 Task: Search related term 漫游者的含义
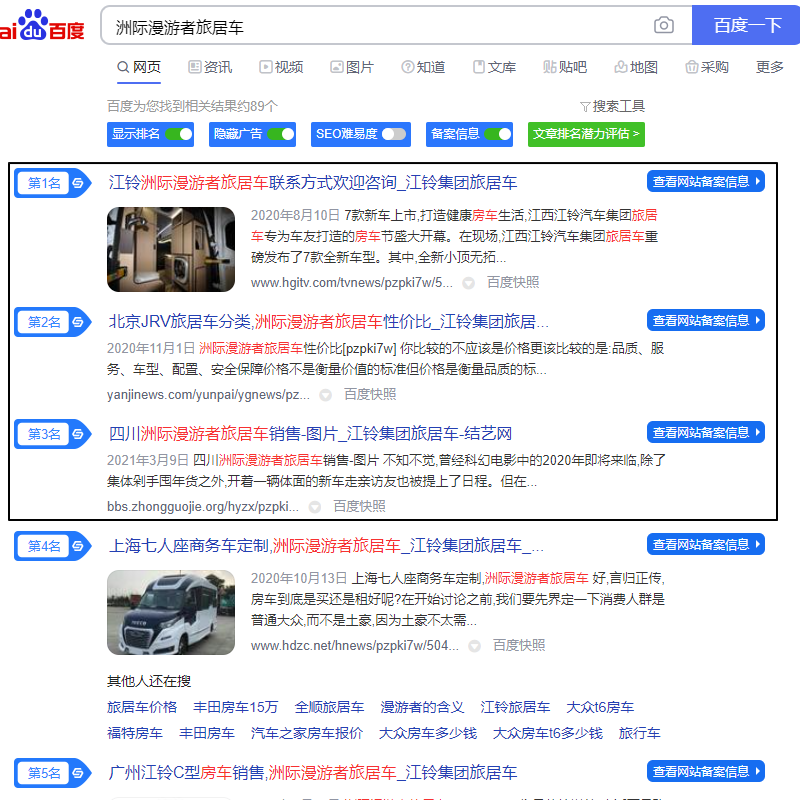[x=422, y=707]
